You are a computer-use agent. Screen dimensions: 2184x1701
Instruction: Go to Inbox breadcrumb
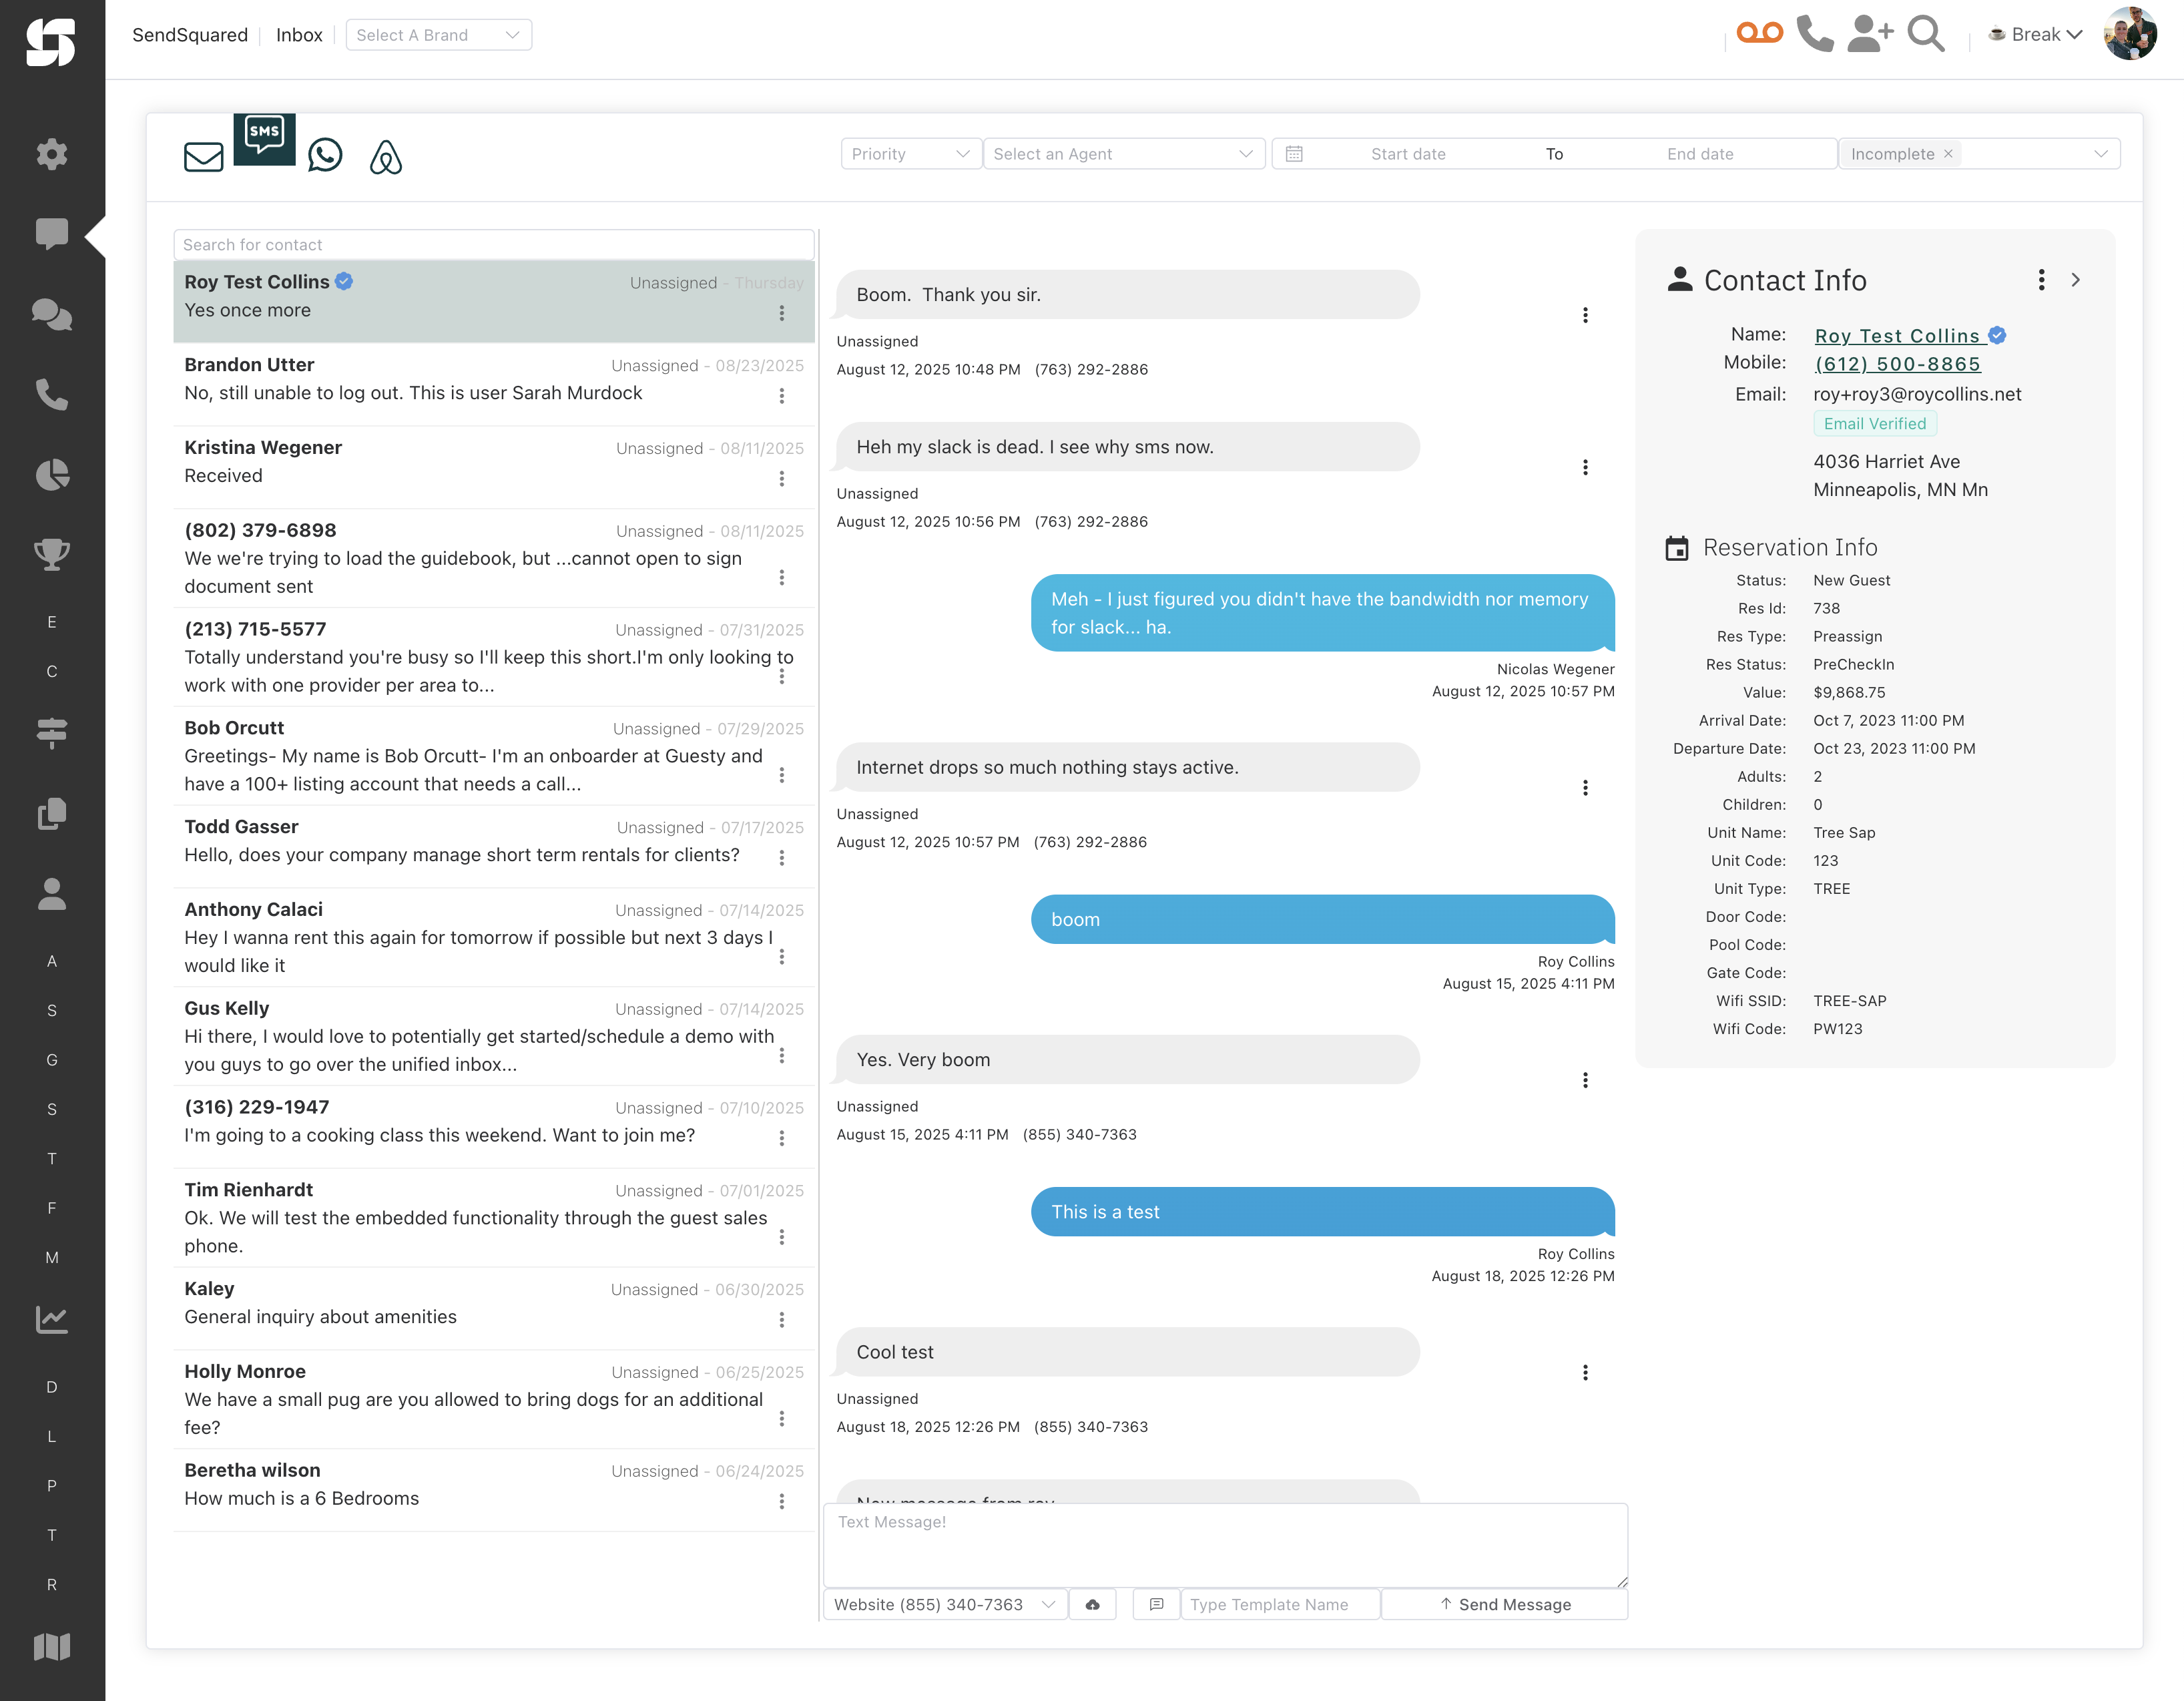299,35
